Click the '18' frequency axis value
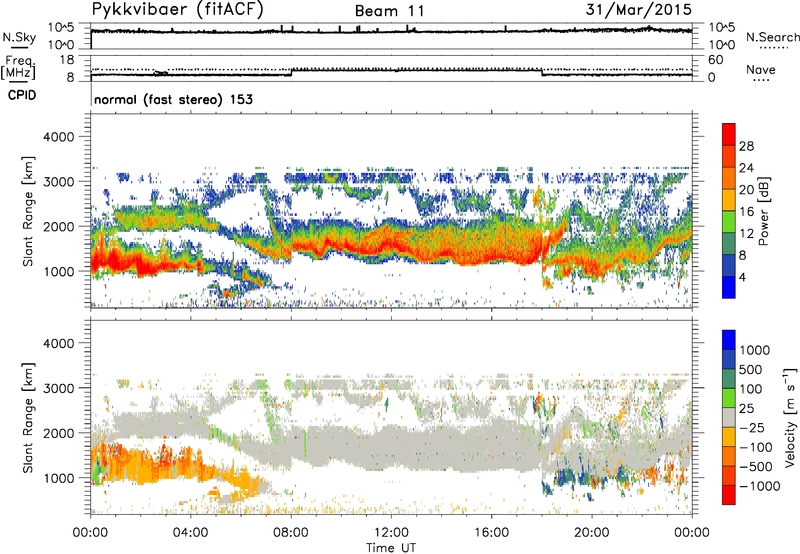This screenshot has height=554, width=800. click(66, 60)
